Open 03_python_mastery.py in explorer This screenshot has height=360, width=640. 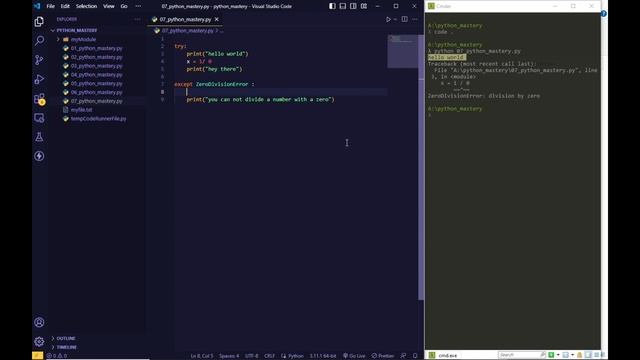click(x=96, y=66)
